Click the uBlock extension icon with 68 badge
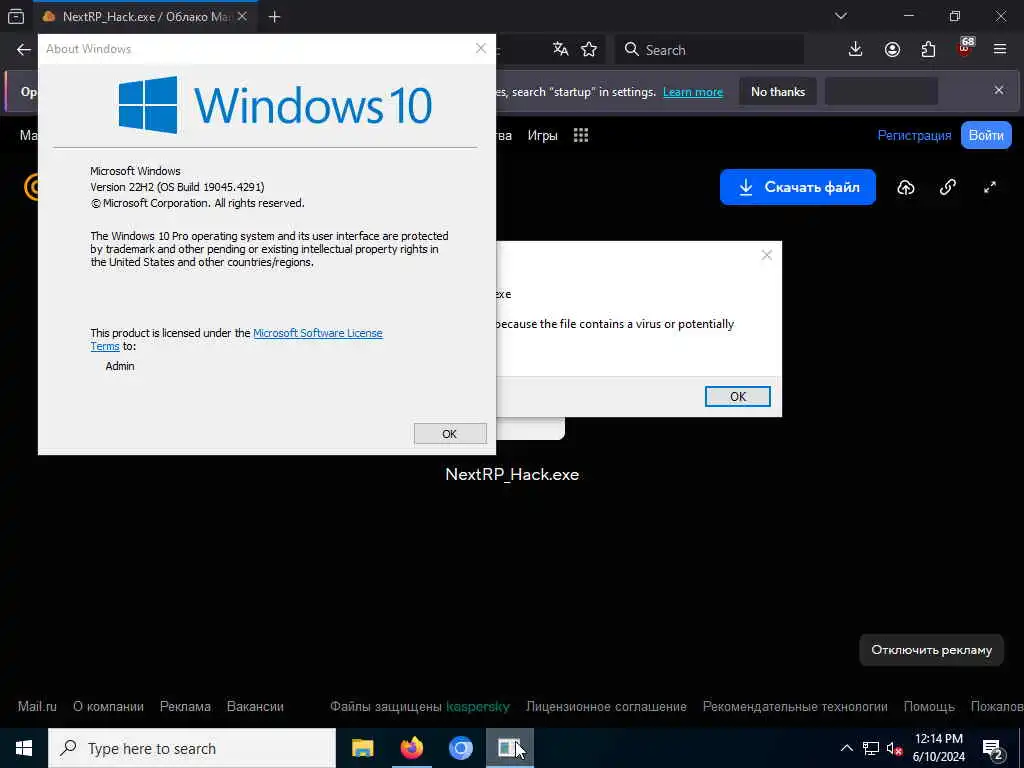 [x=965, y=48]
